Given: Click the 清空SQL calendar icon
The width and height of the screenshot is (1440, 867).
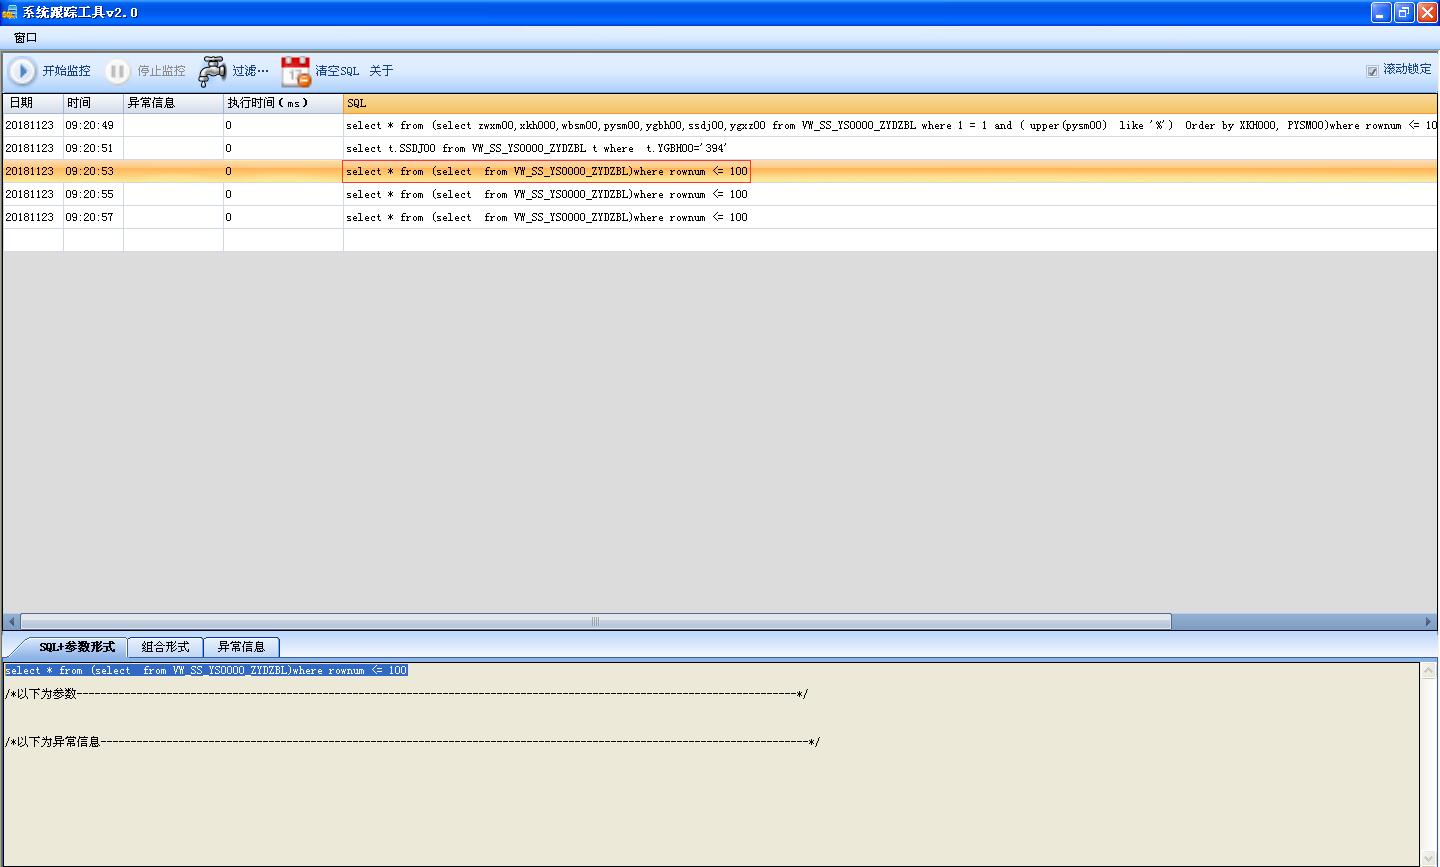Looking at the screenshot, I should [x=296, y=71].
